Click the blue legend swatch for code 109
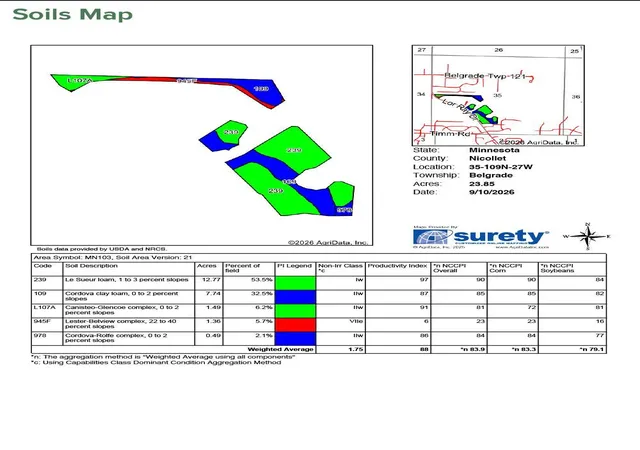Image resolution: width=640 pixels, height=450 pixels. [295, 297]
